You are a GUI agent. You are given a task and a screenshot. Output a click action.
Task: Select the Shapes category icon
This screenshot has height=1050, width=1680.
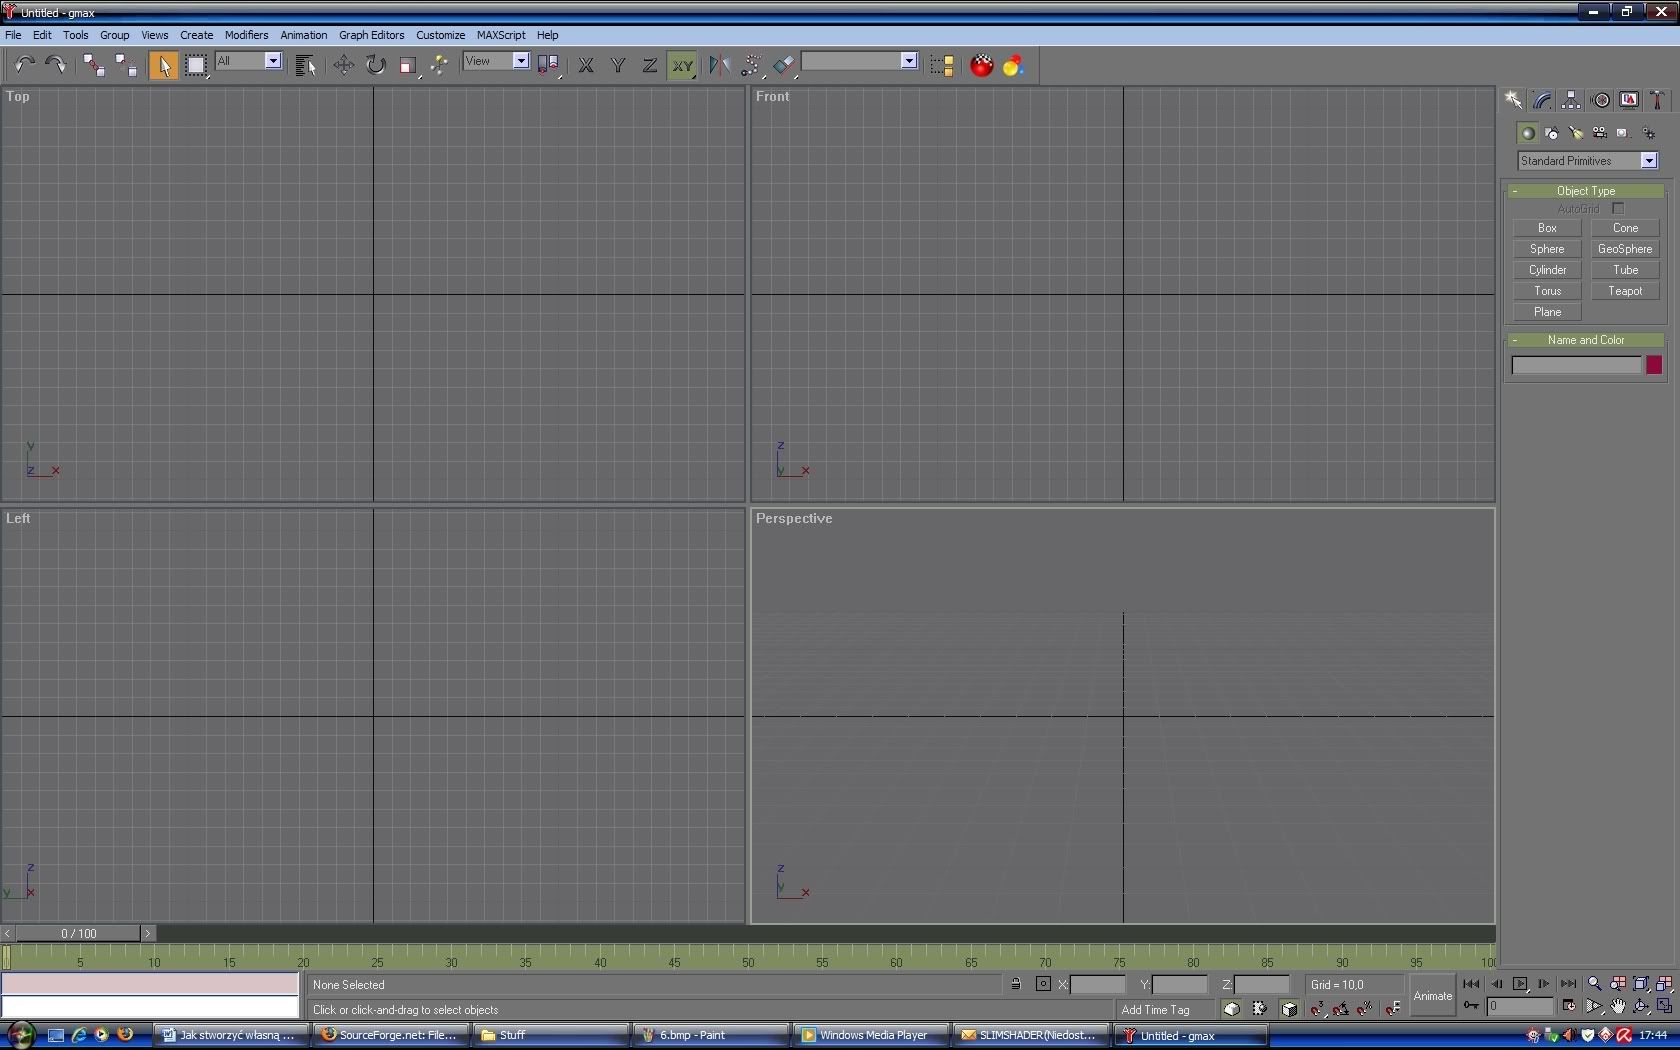1551,133
